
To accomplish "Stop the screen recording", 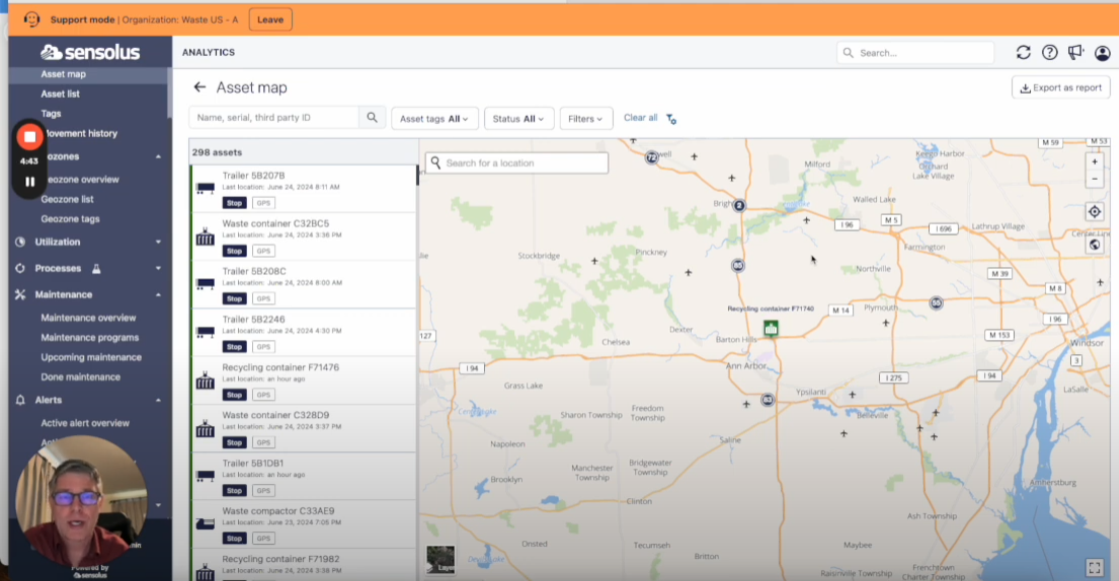I will click(x=30, y=136).
